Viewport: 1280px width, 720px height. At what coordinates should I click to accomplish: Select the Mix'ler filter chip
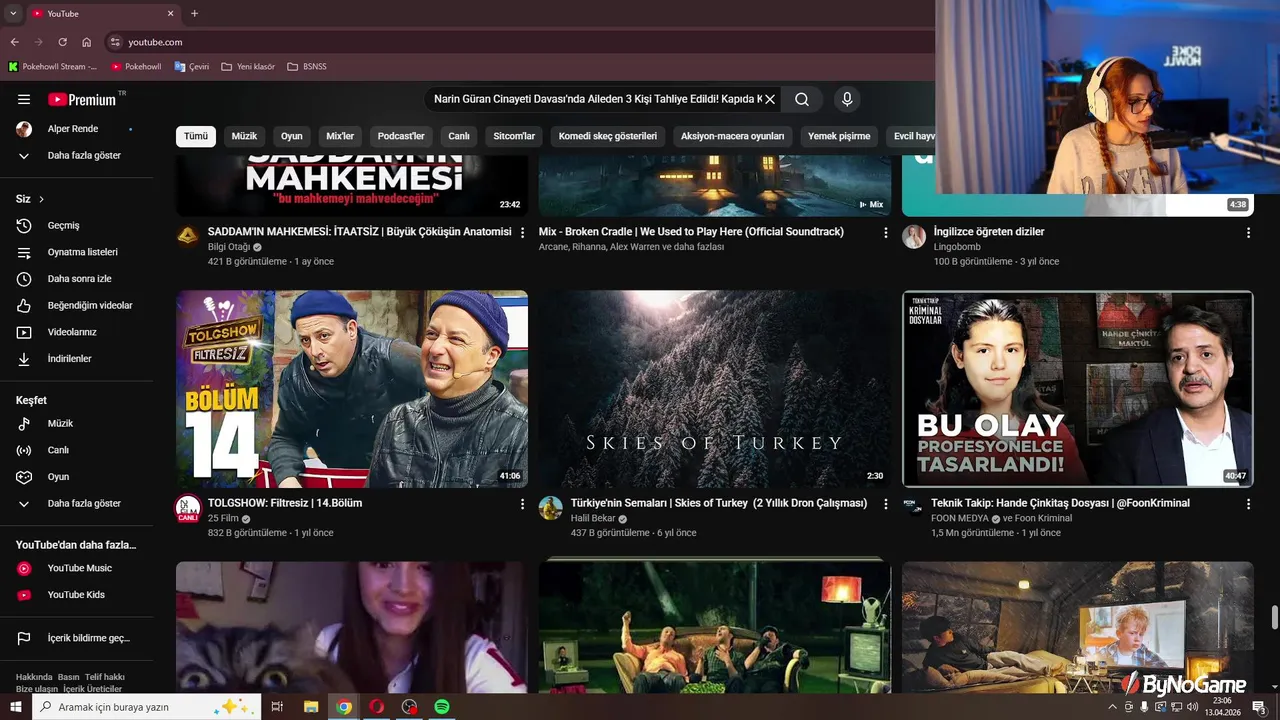coord(340,136)
